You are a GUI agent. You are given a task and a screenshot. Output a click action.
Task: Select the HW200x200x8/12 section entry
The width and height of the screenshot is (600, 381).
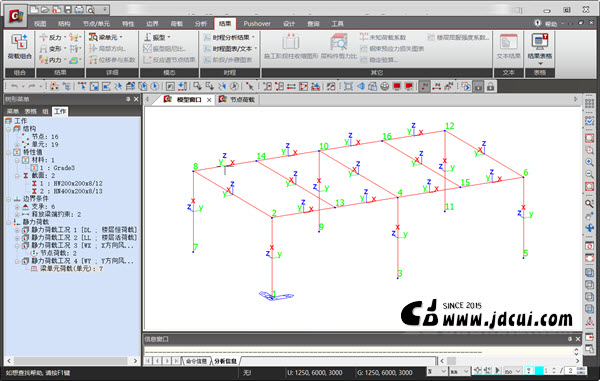tap(67, 184)
